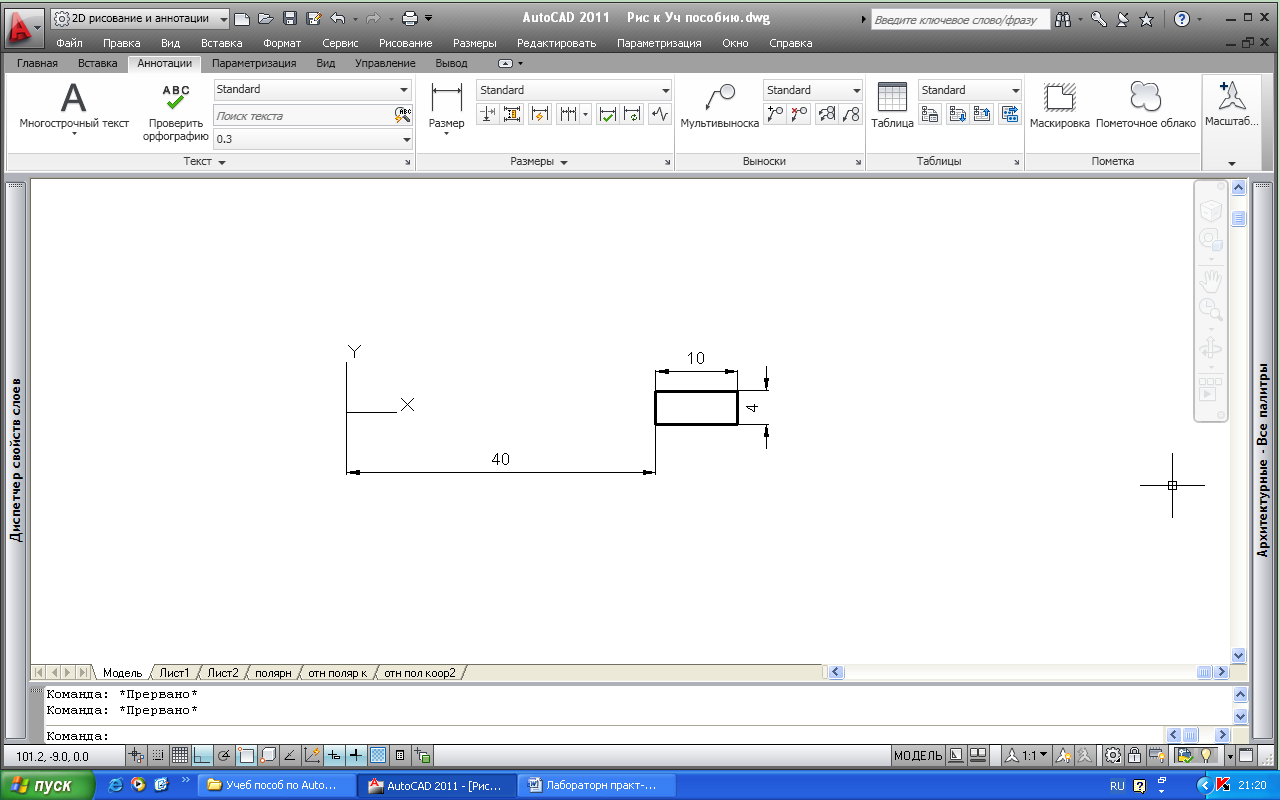Insert a table with the Таблица tool
The width and height of the screenshot is (1280, 800).
pos(891,106)
